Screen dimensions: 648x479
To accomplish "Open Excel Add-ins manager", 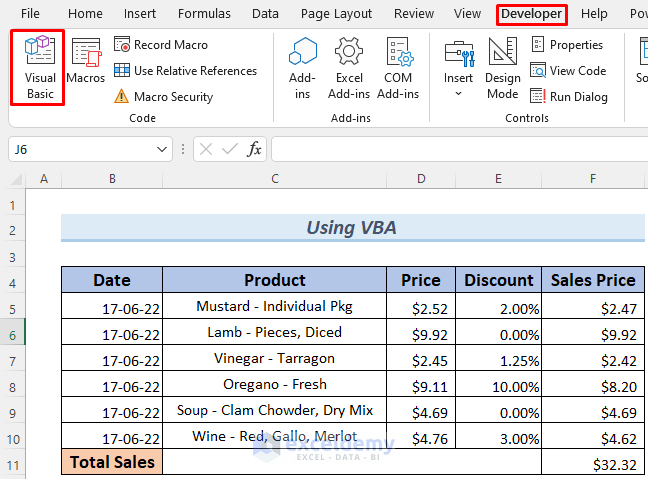I will (349, 68).
